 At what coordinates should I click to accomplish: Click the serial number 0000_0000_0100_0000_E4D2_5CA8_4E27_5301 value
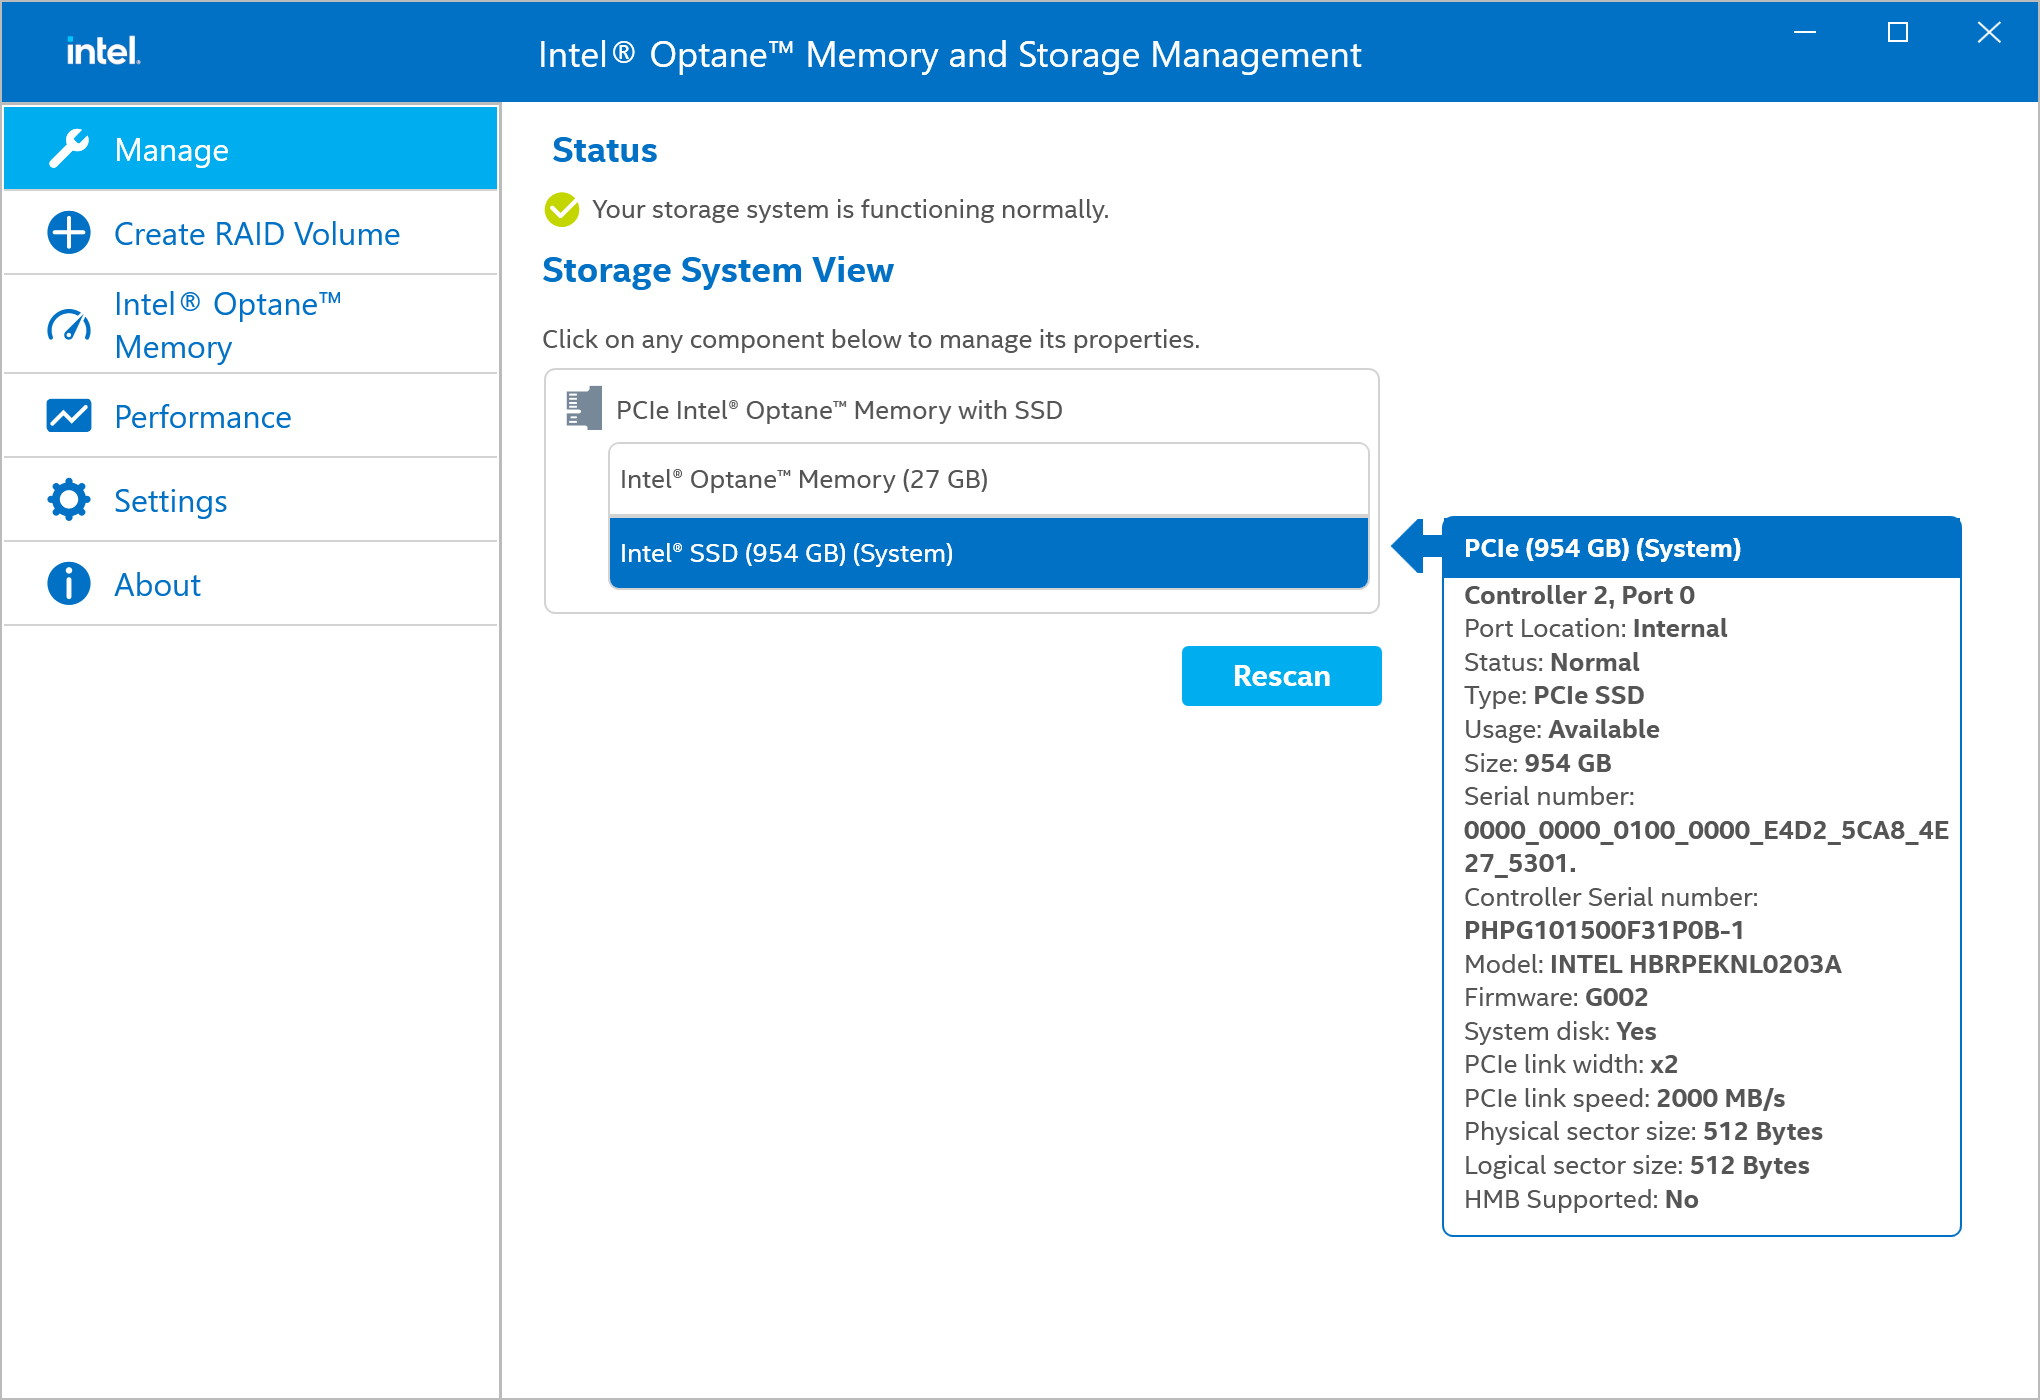tap(1706, 846)
